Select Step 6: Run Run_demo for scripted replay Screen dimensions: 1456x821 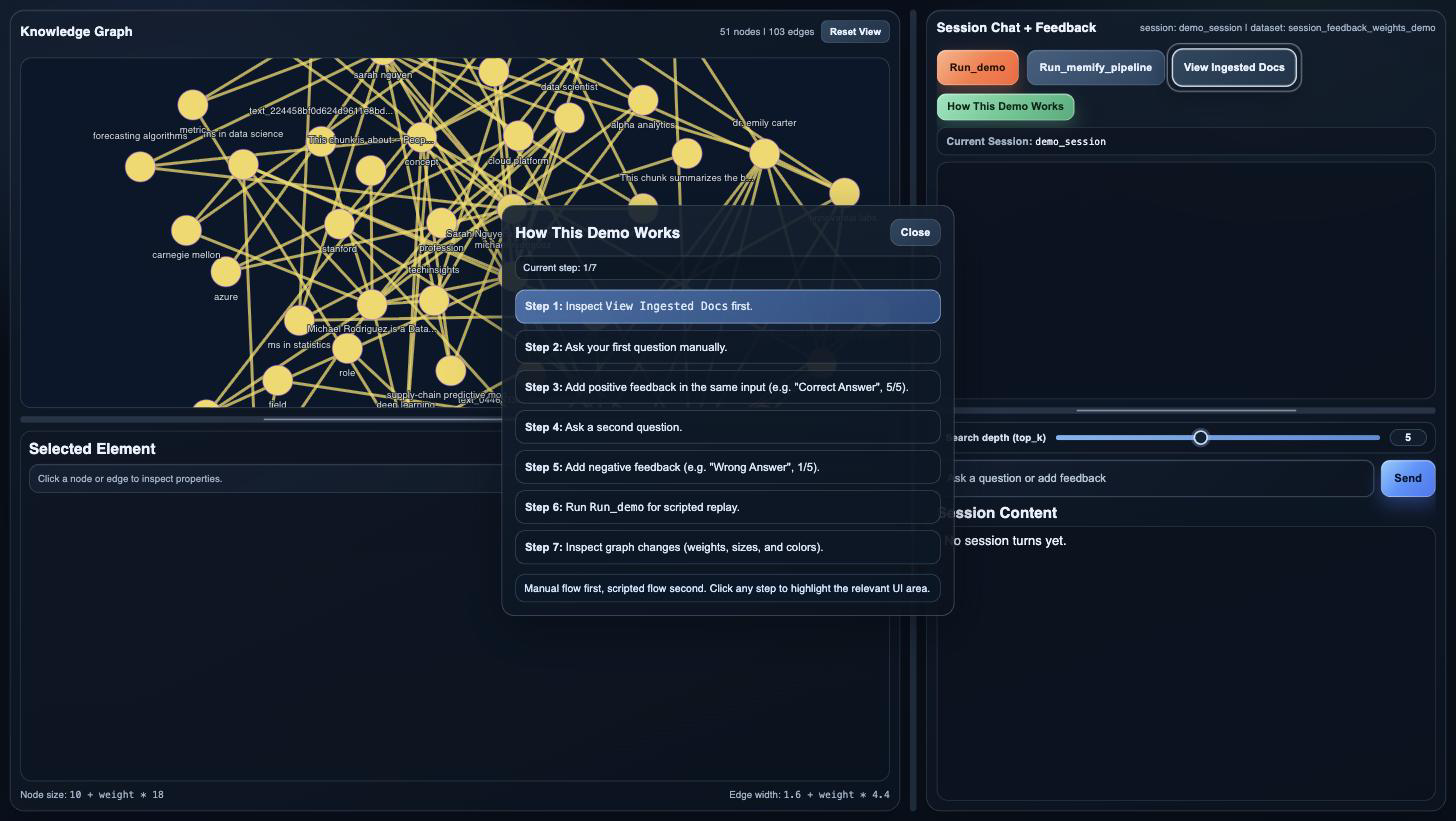coord(728,507)
